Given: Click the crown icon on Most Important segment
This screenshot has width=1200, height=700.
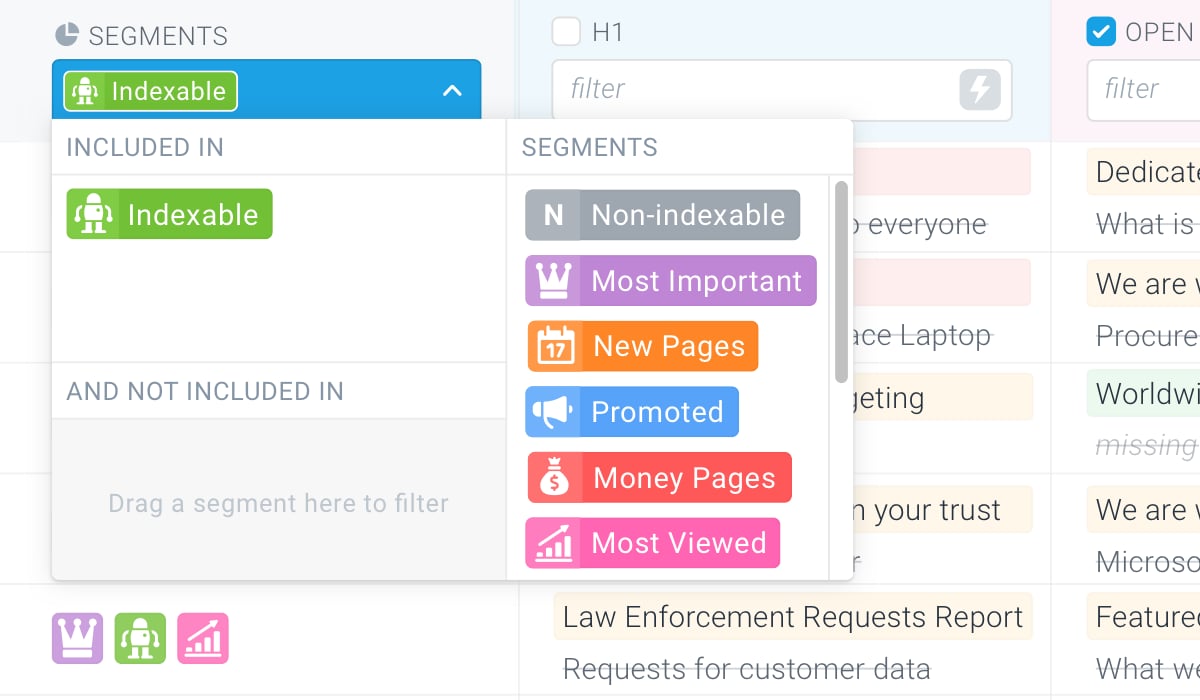Looking at the screenshot, I should tap(553, 281).
